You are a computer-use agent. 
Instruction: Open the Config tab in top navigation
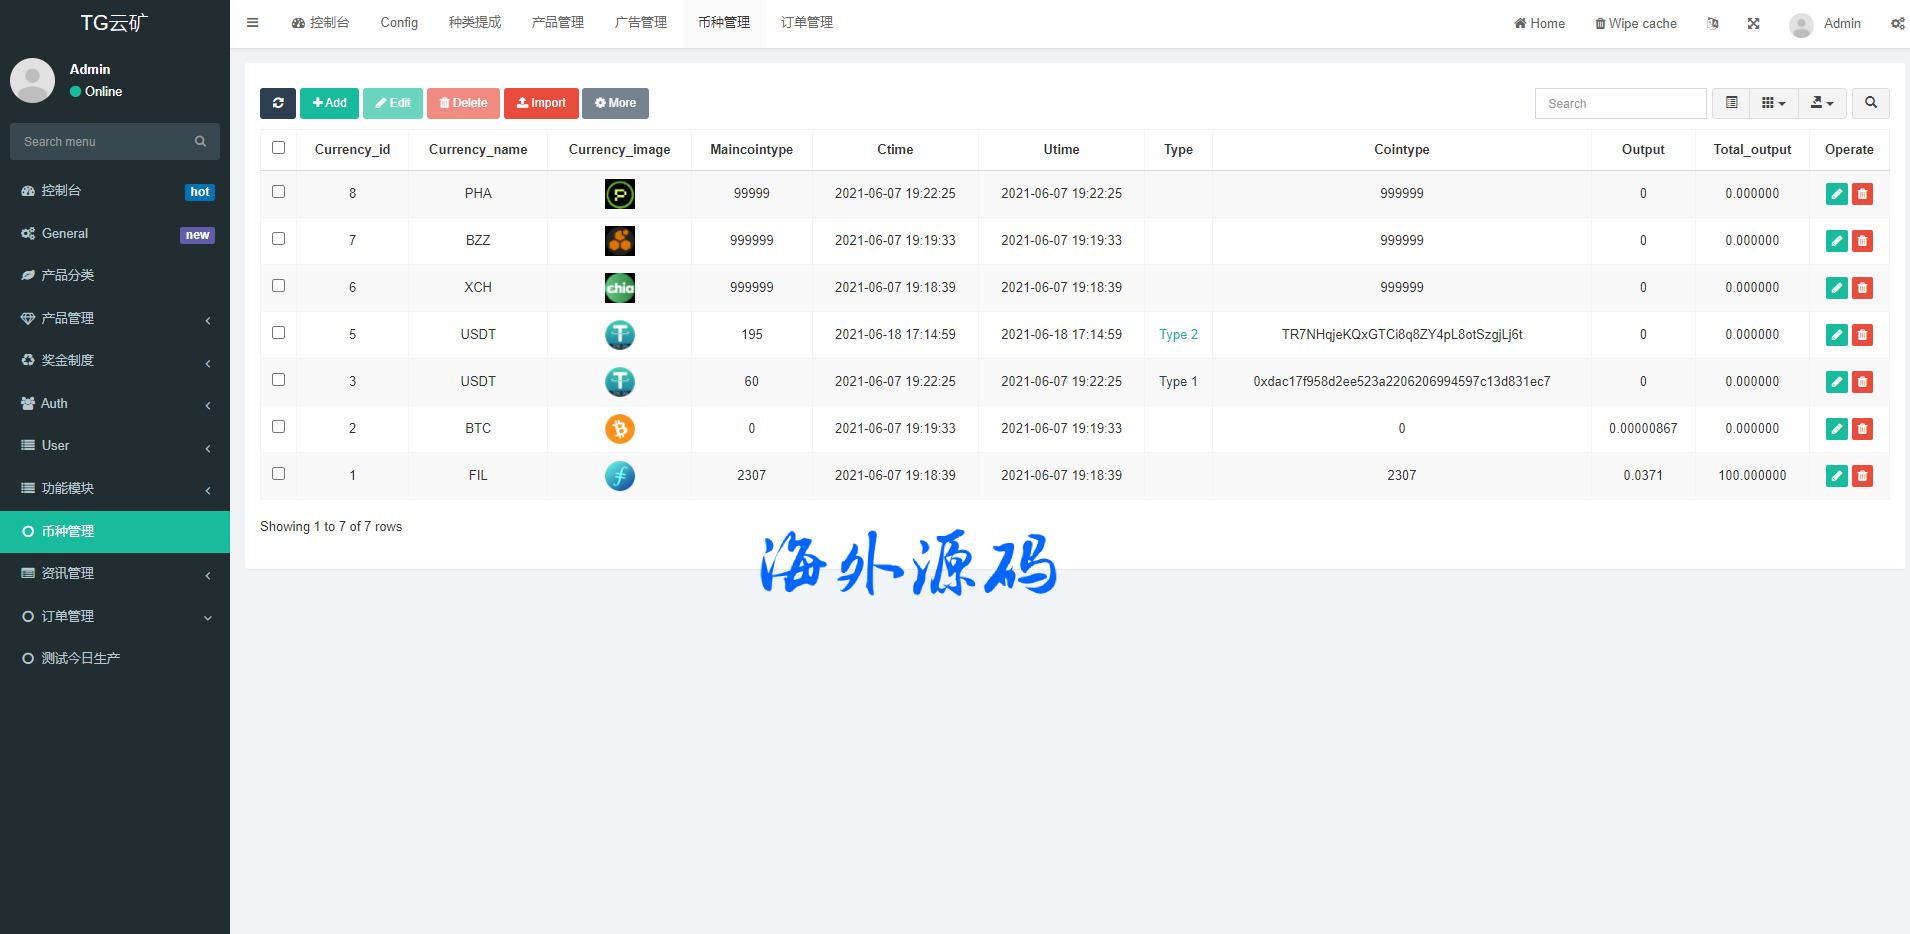click(399, 23)
